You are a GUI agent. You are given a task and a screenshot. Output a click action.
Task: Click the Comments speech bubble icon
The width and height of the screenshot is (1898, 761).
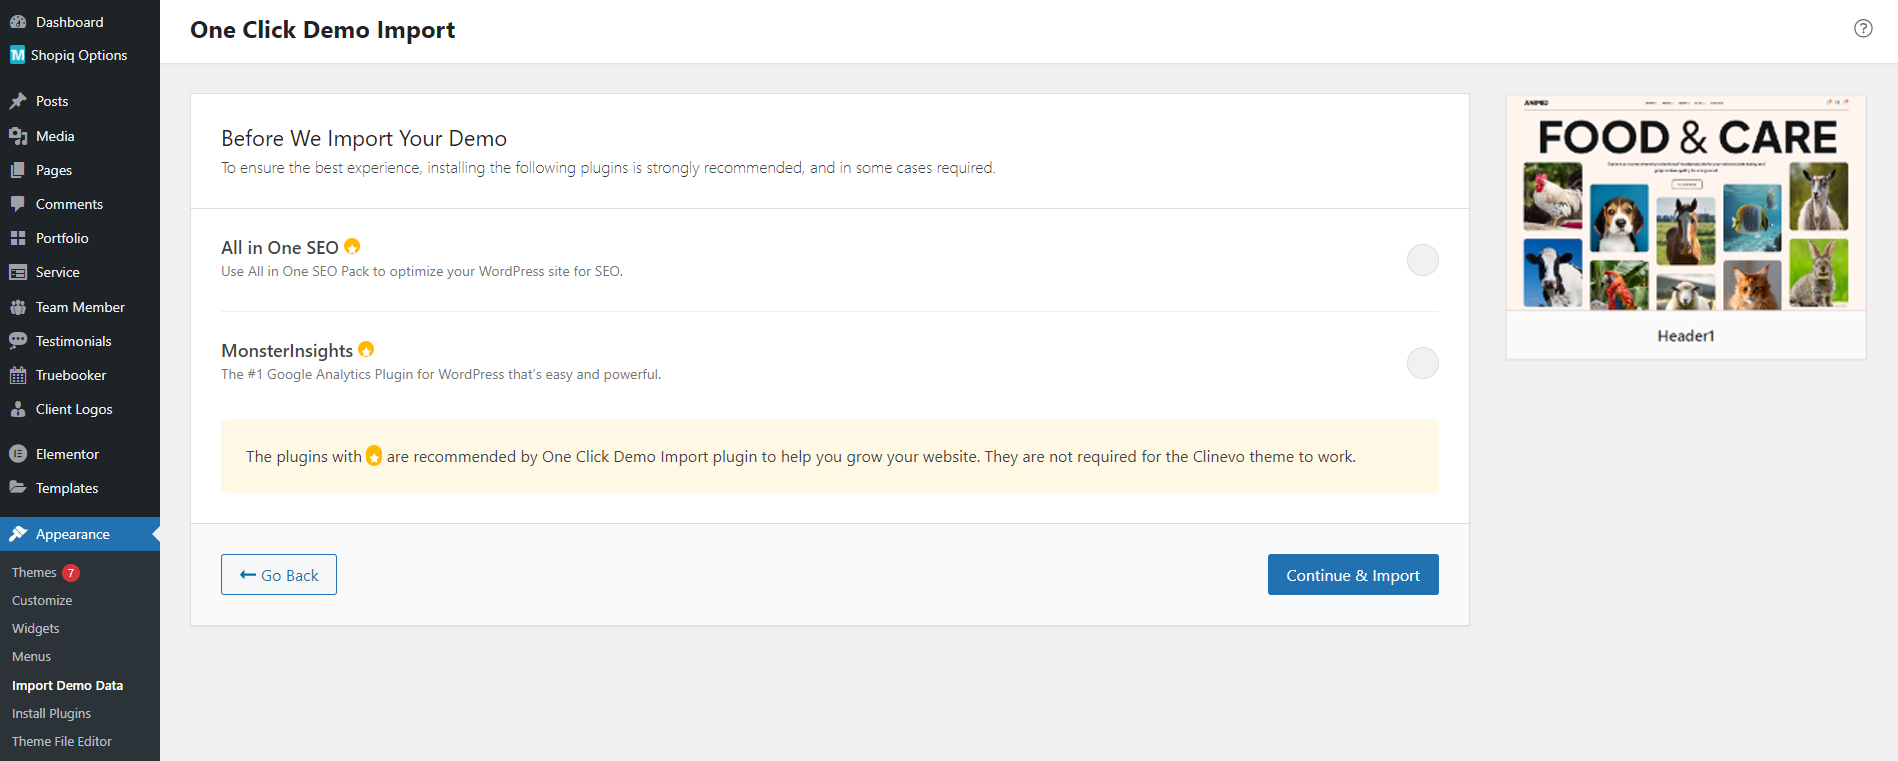[x=18, y=204]
